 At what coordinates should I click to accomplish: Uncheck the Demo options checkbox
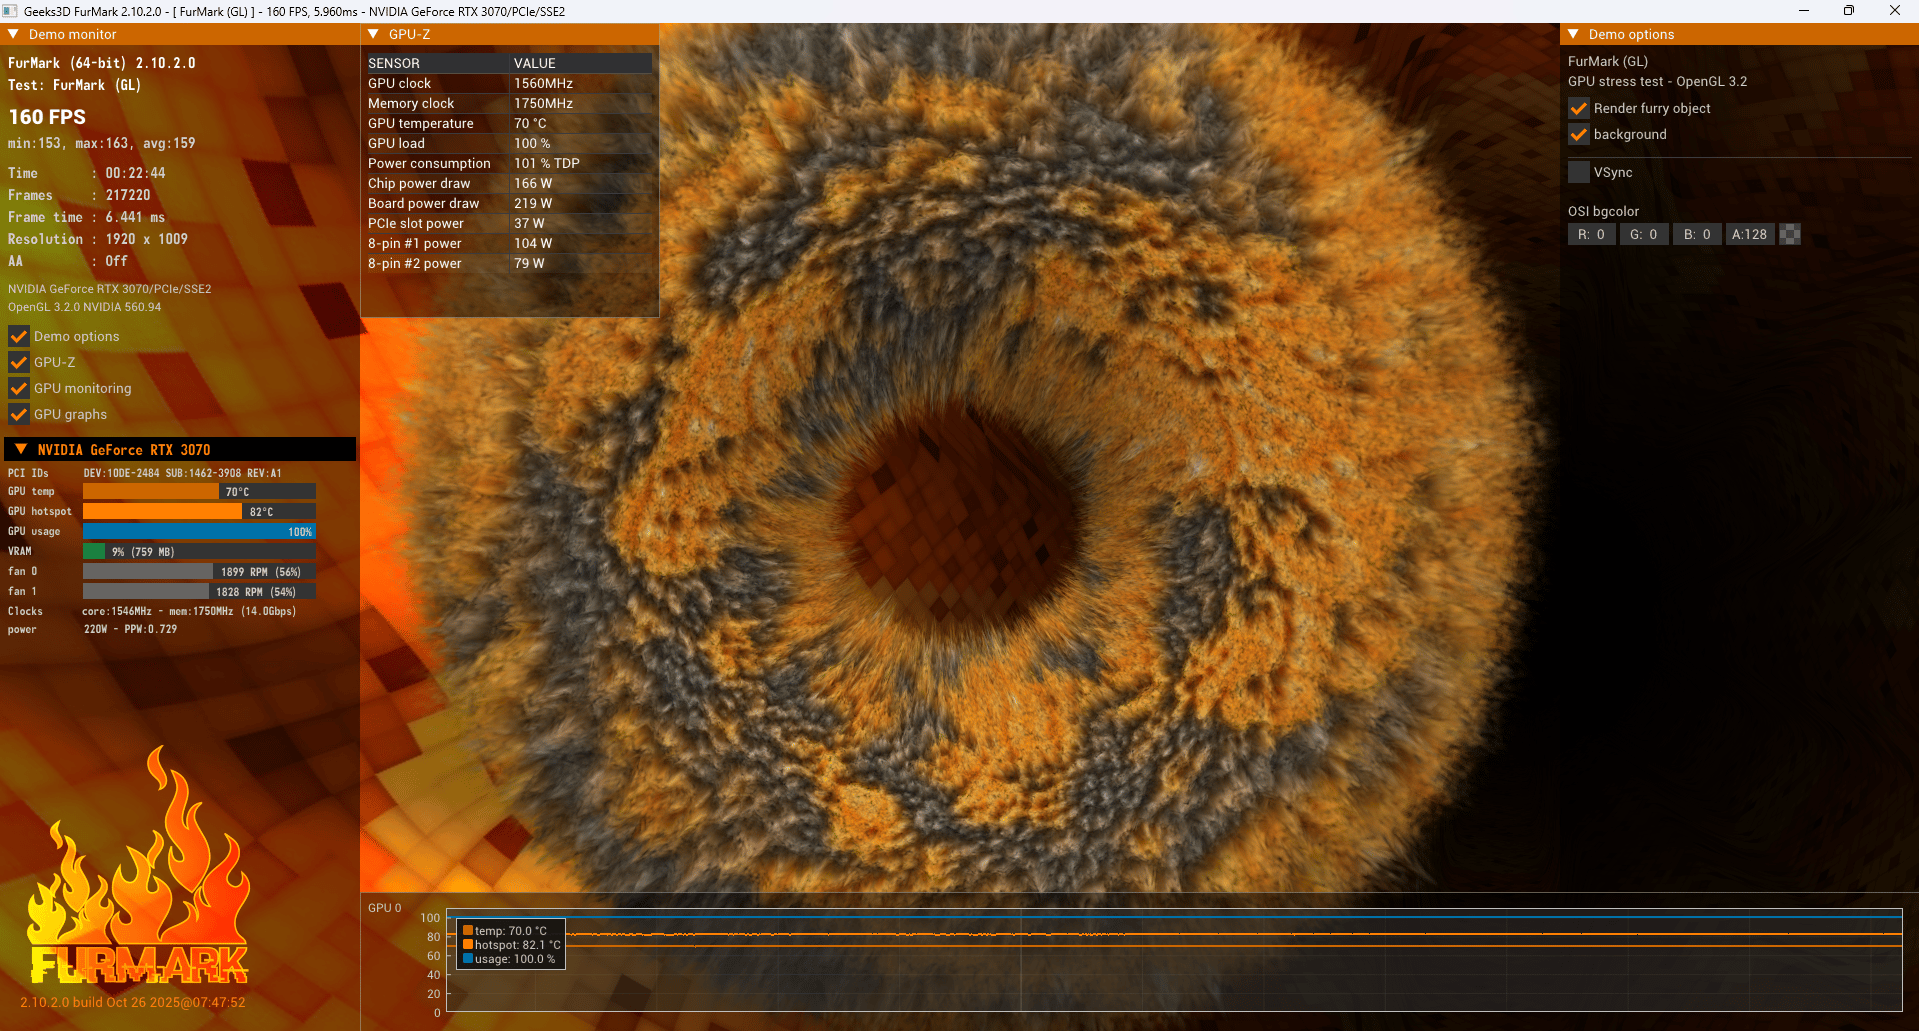coord(19,336)
